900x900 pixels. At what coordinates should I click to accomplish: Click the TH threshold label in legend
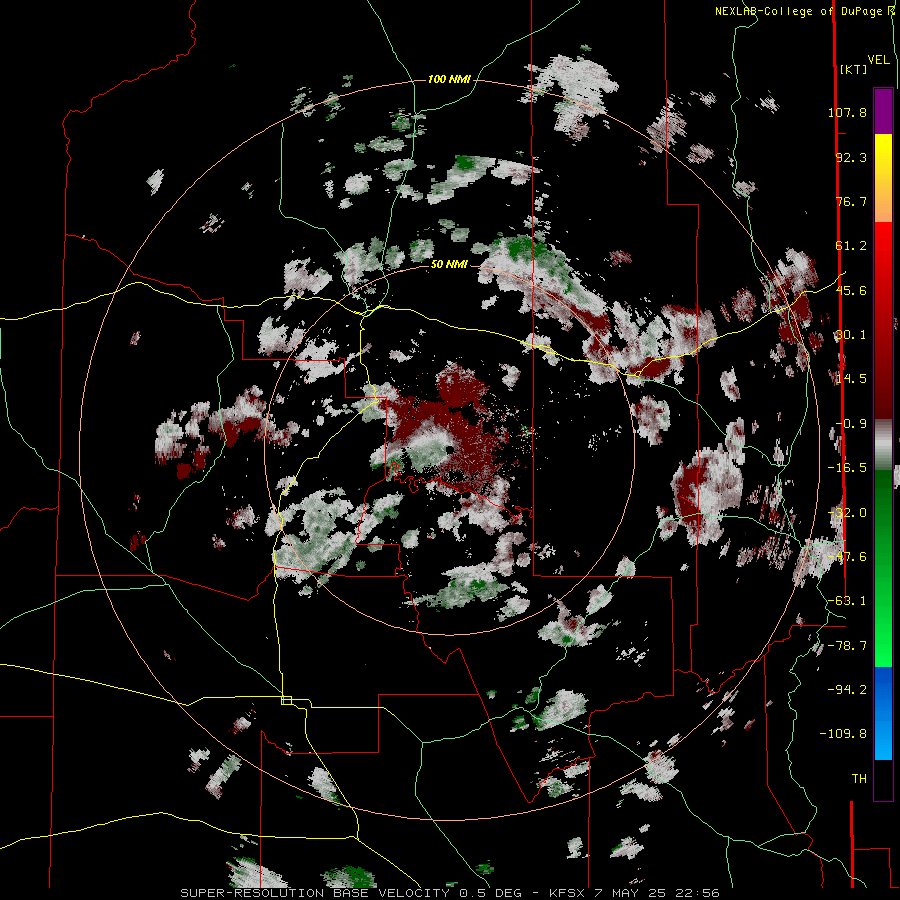859,779
